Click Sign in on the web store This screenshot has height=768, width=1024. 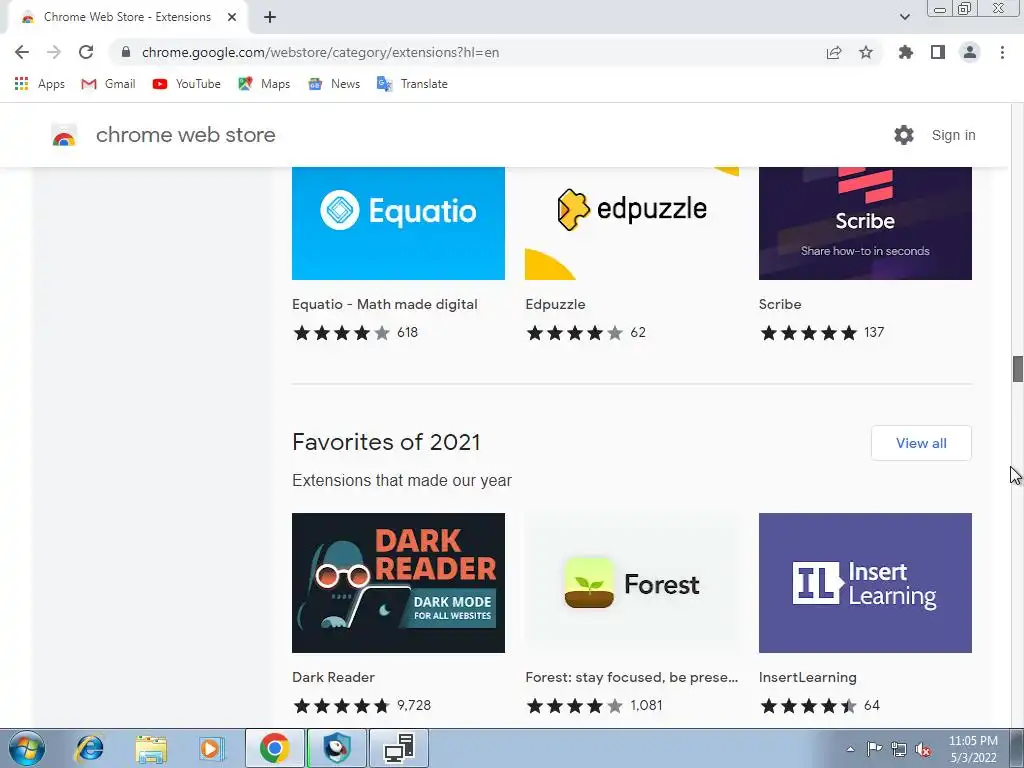pos(953,135)
